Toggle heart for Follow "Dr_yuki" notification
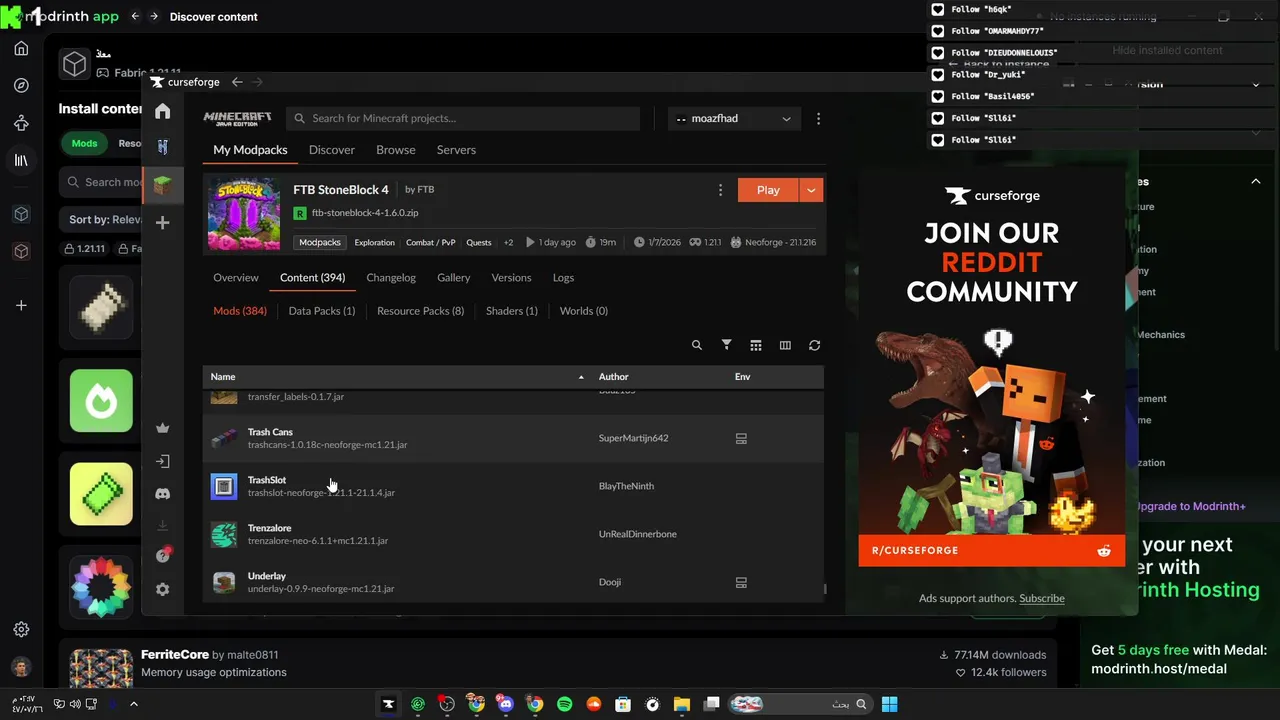Viewport: 1280px width, 720px height. click(938, 75)
